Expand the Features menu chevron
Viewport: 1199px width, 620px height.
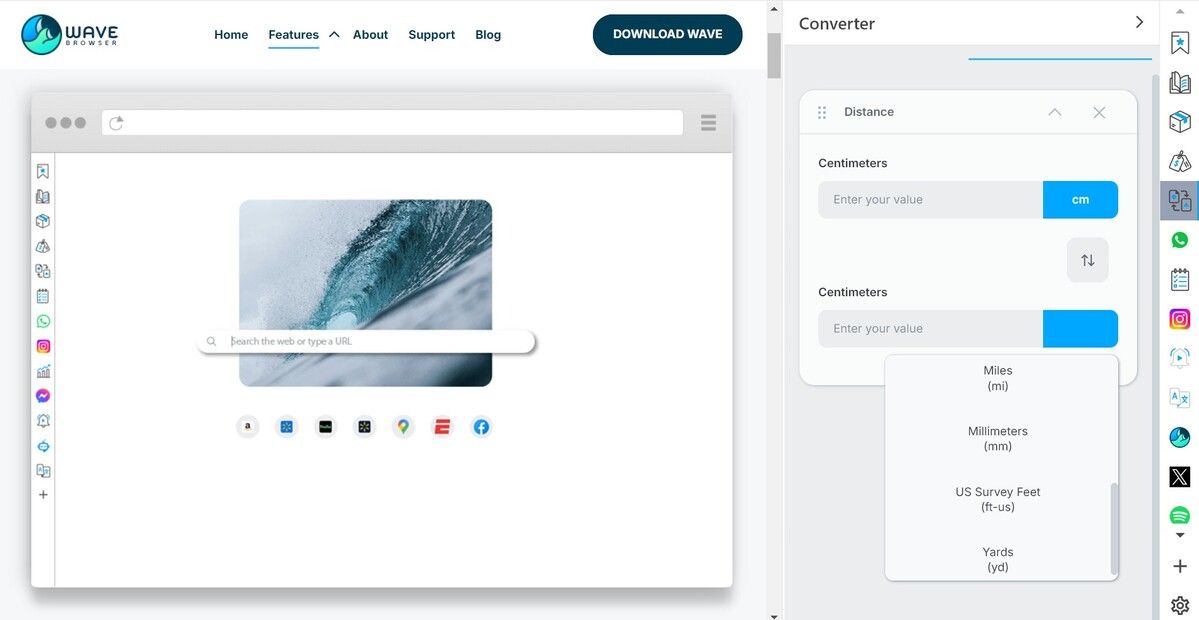tap(334, 35)
